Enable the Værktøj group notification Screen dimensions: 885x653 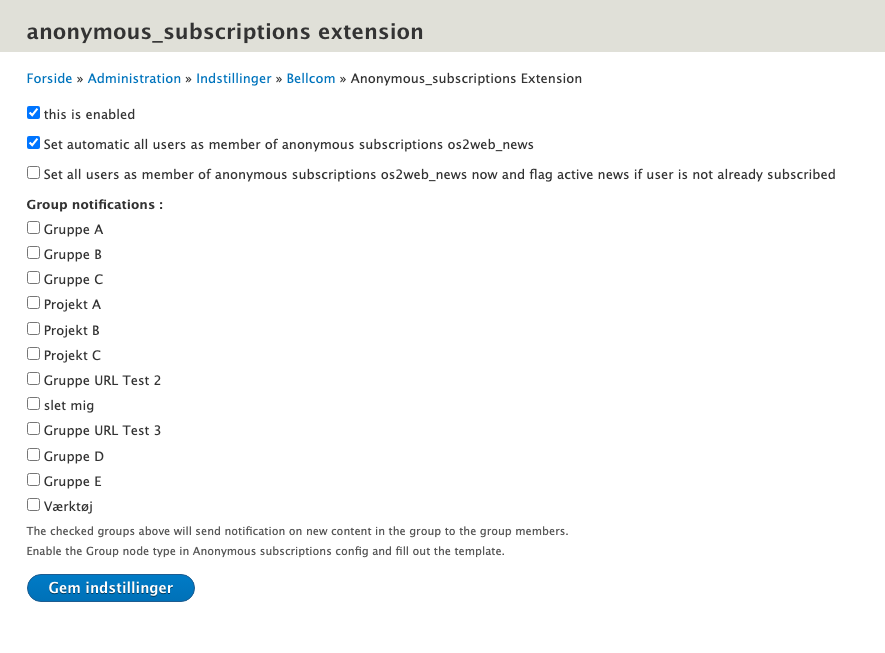click(33, 504)
